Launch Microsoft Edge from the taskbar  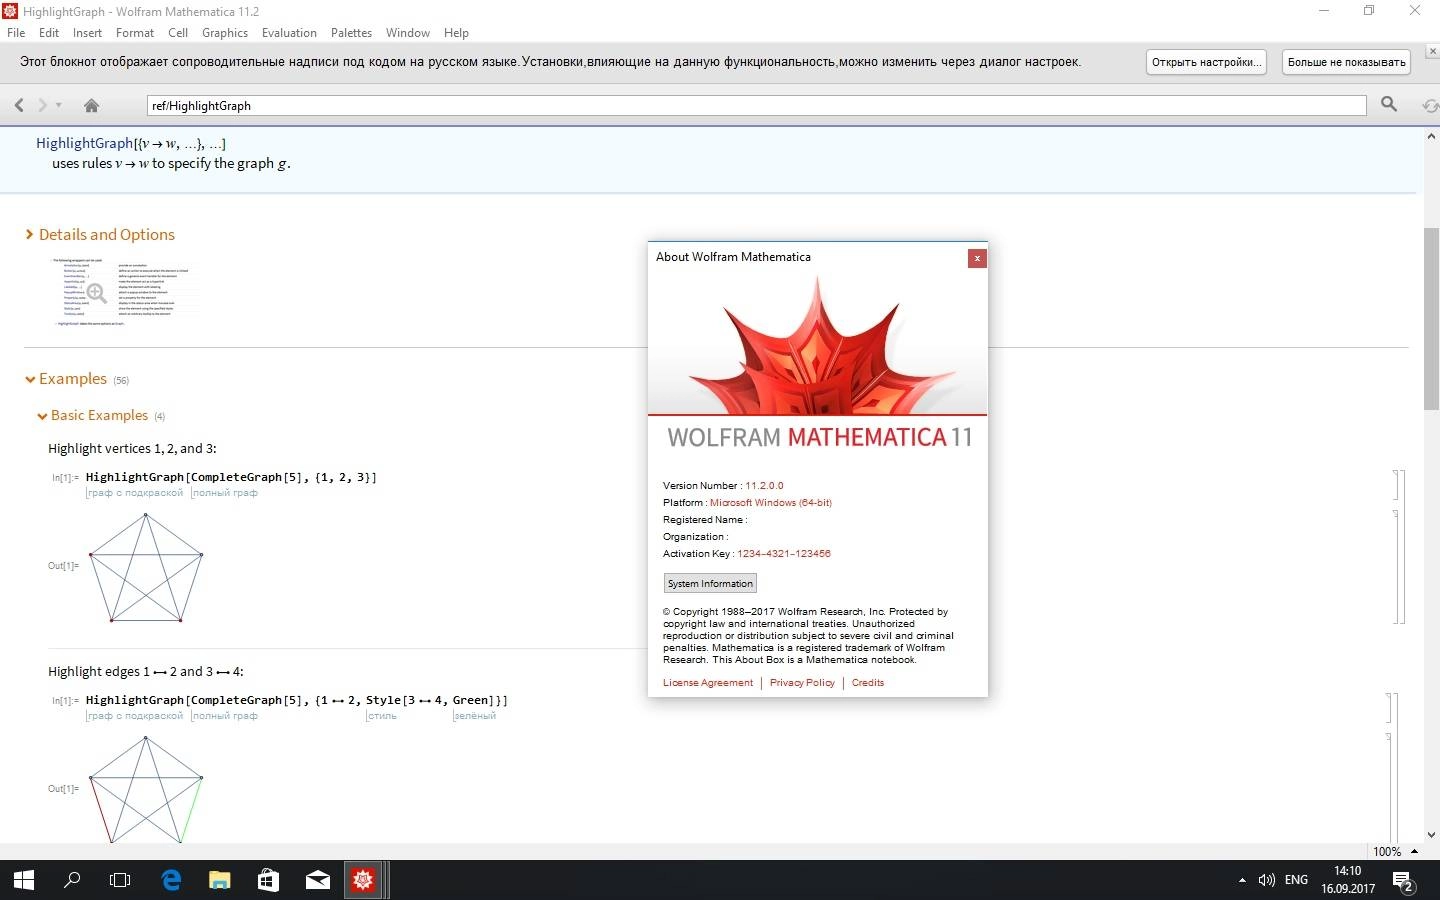pyautogui.click(x=171, y=880)
